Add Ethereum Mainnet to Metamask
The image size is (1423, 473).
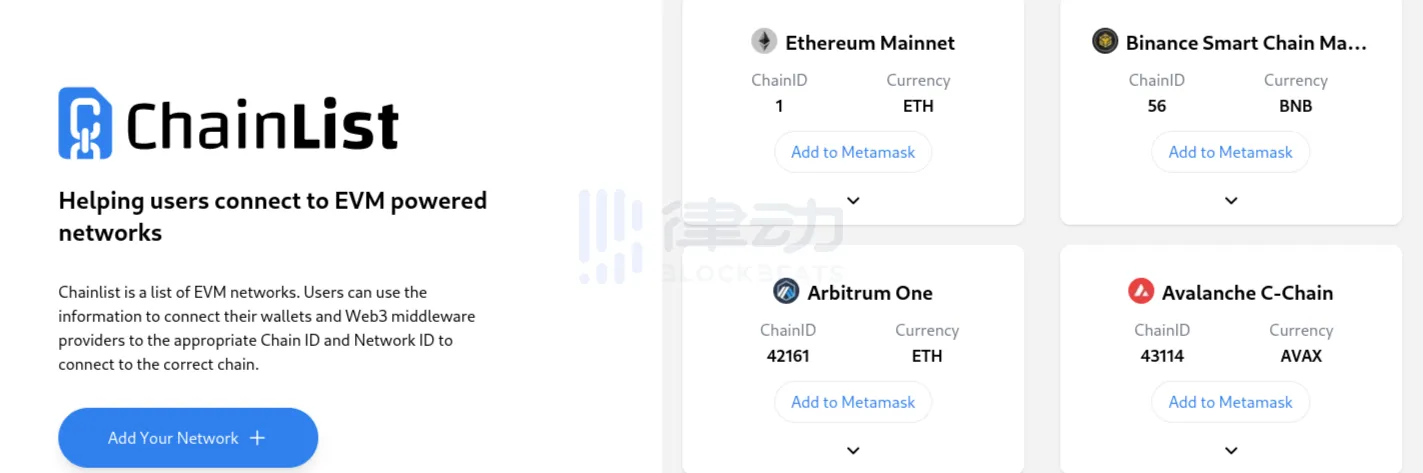853,152
